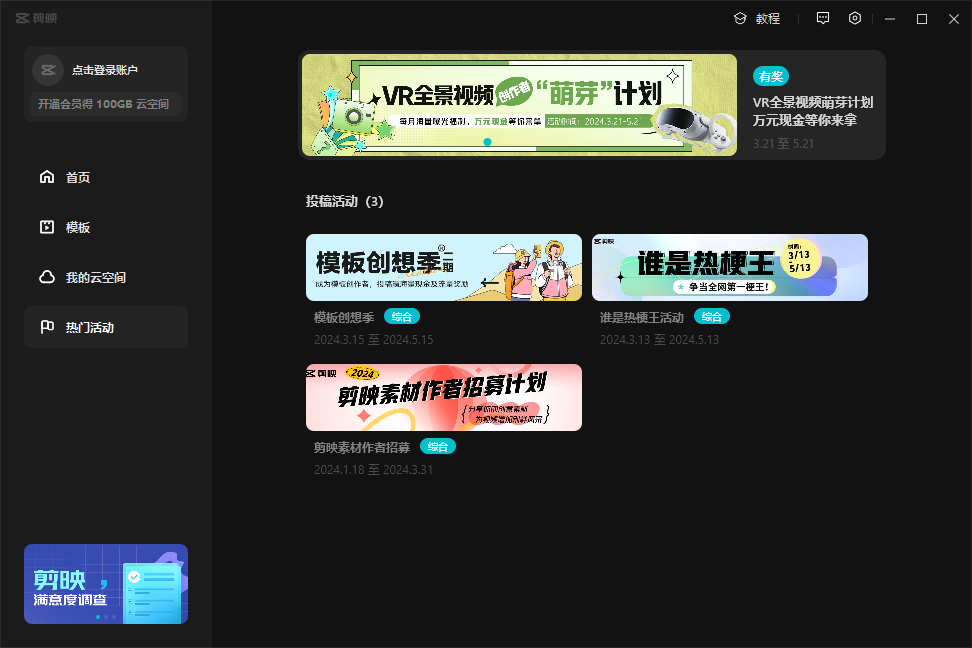Screen dimensions: 972x648
Task: Open the VR全景视频萌芽计划 banner image
Action: [519, 105]
